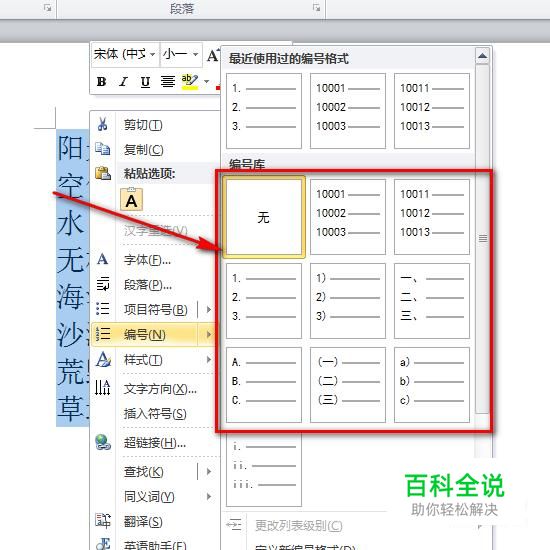Open 段落(P)... dialog entry
The height and width of the screenshot is (550, 550).
click(148, 285)
